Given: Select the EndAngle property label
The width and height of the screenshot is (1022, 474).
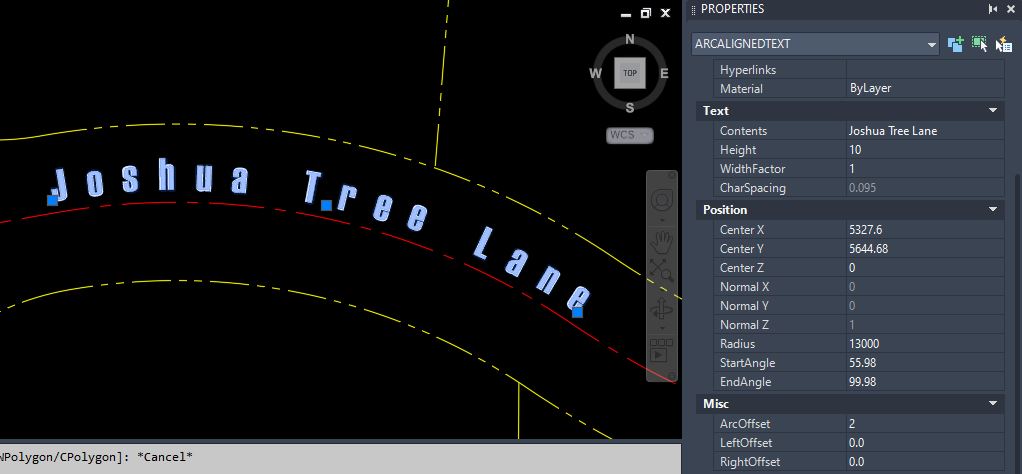Looking at the screenshot, I should coord(745,381).
